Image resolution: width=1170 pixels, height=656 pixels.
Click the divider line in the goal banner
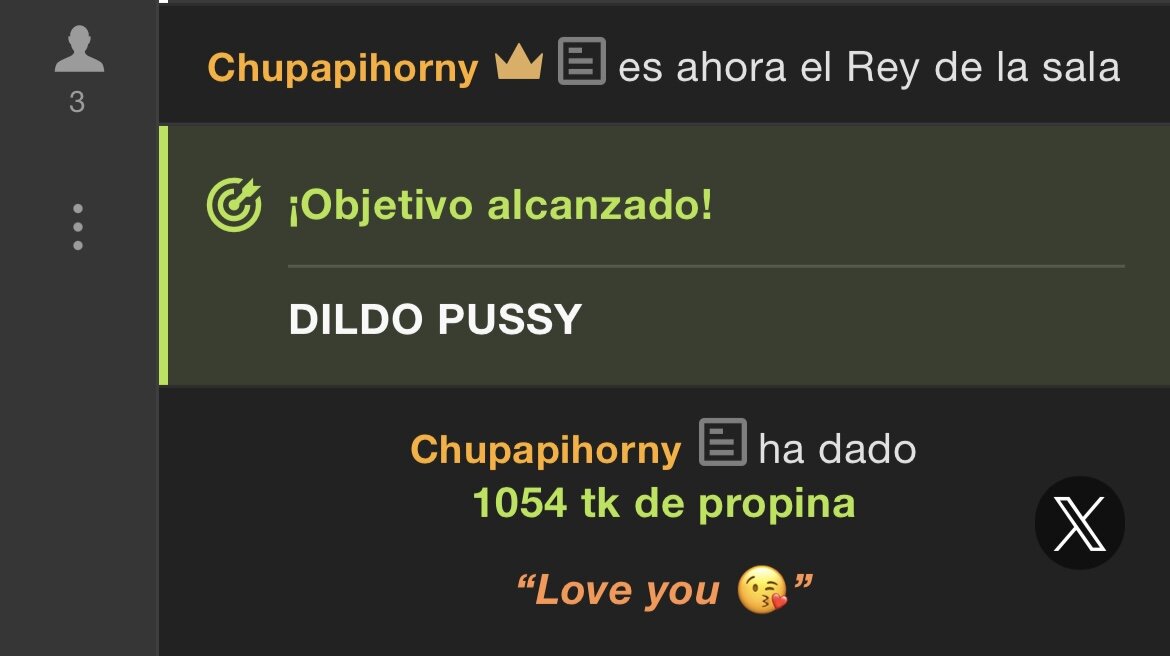(x=706, y=266)
